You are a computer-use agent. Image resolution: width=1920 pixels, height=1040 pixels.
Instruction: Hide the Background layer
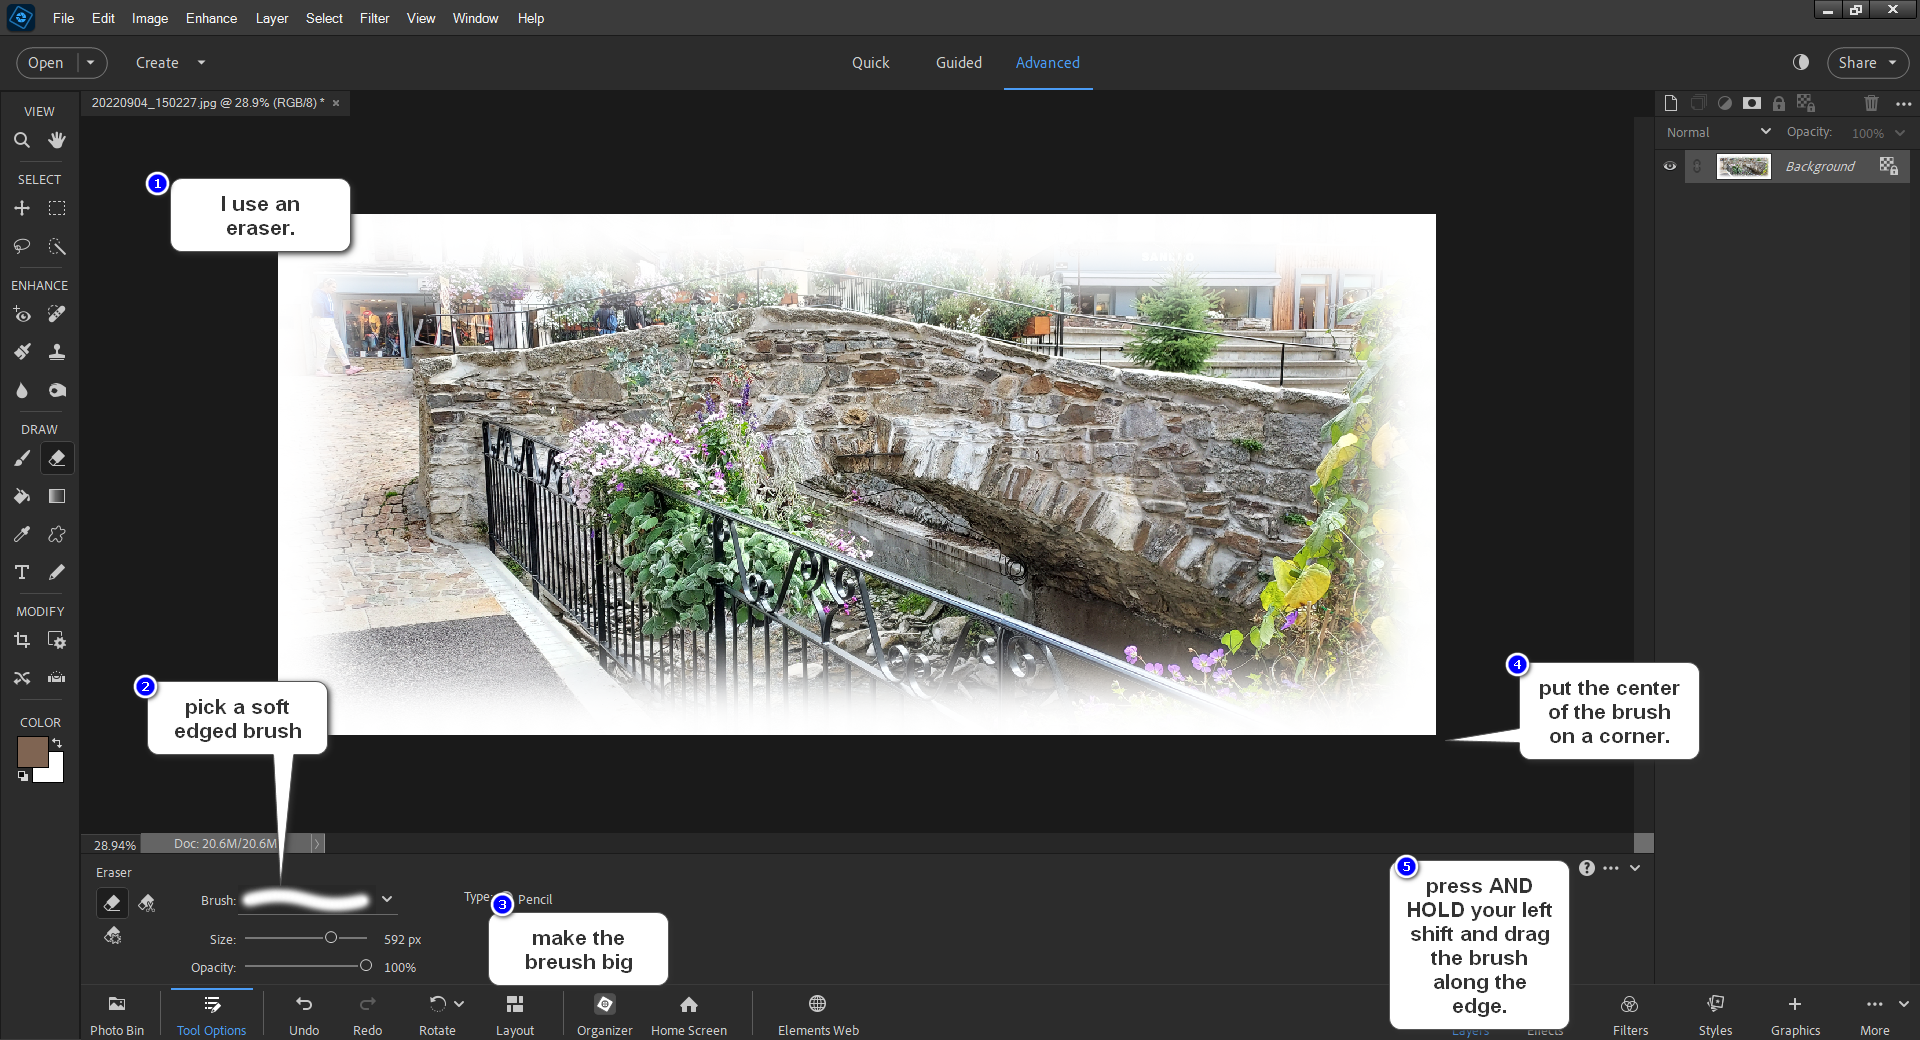coord(1669,166)
